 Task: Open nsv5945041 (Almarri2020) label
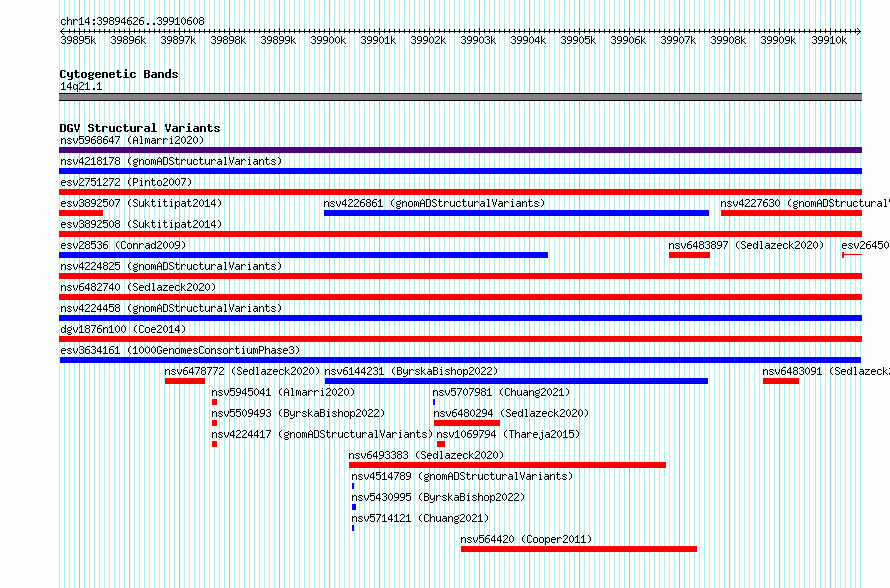point(283,392)
